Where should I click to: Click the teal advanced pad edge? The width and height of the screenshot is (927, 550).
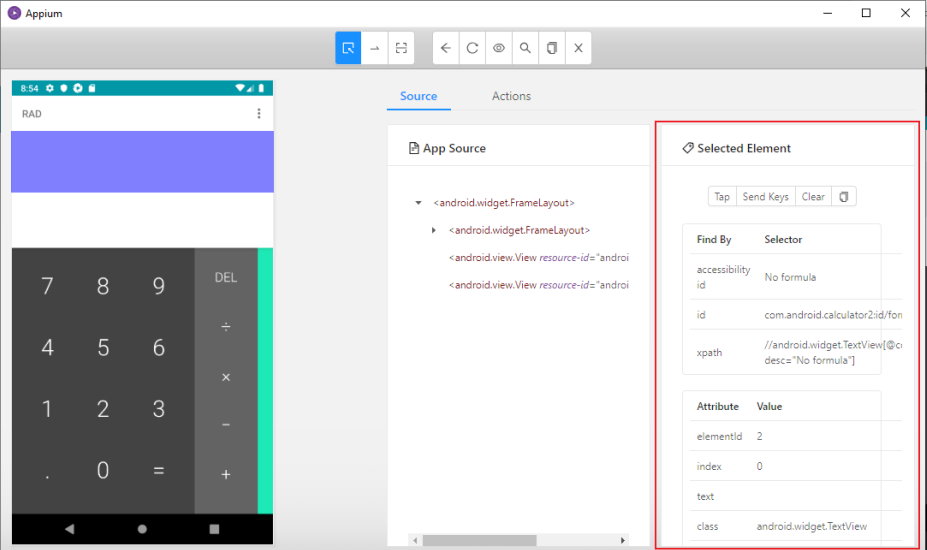[265, 380]
